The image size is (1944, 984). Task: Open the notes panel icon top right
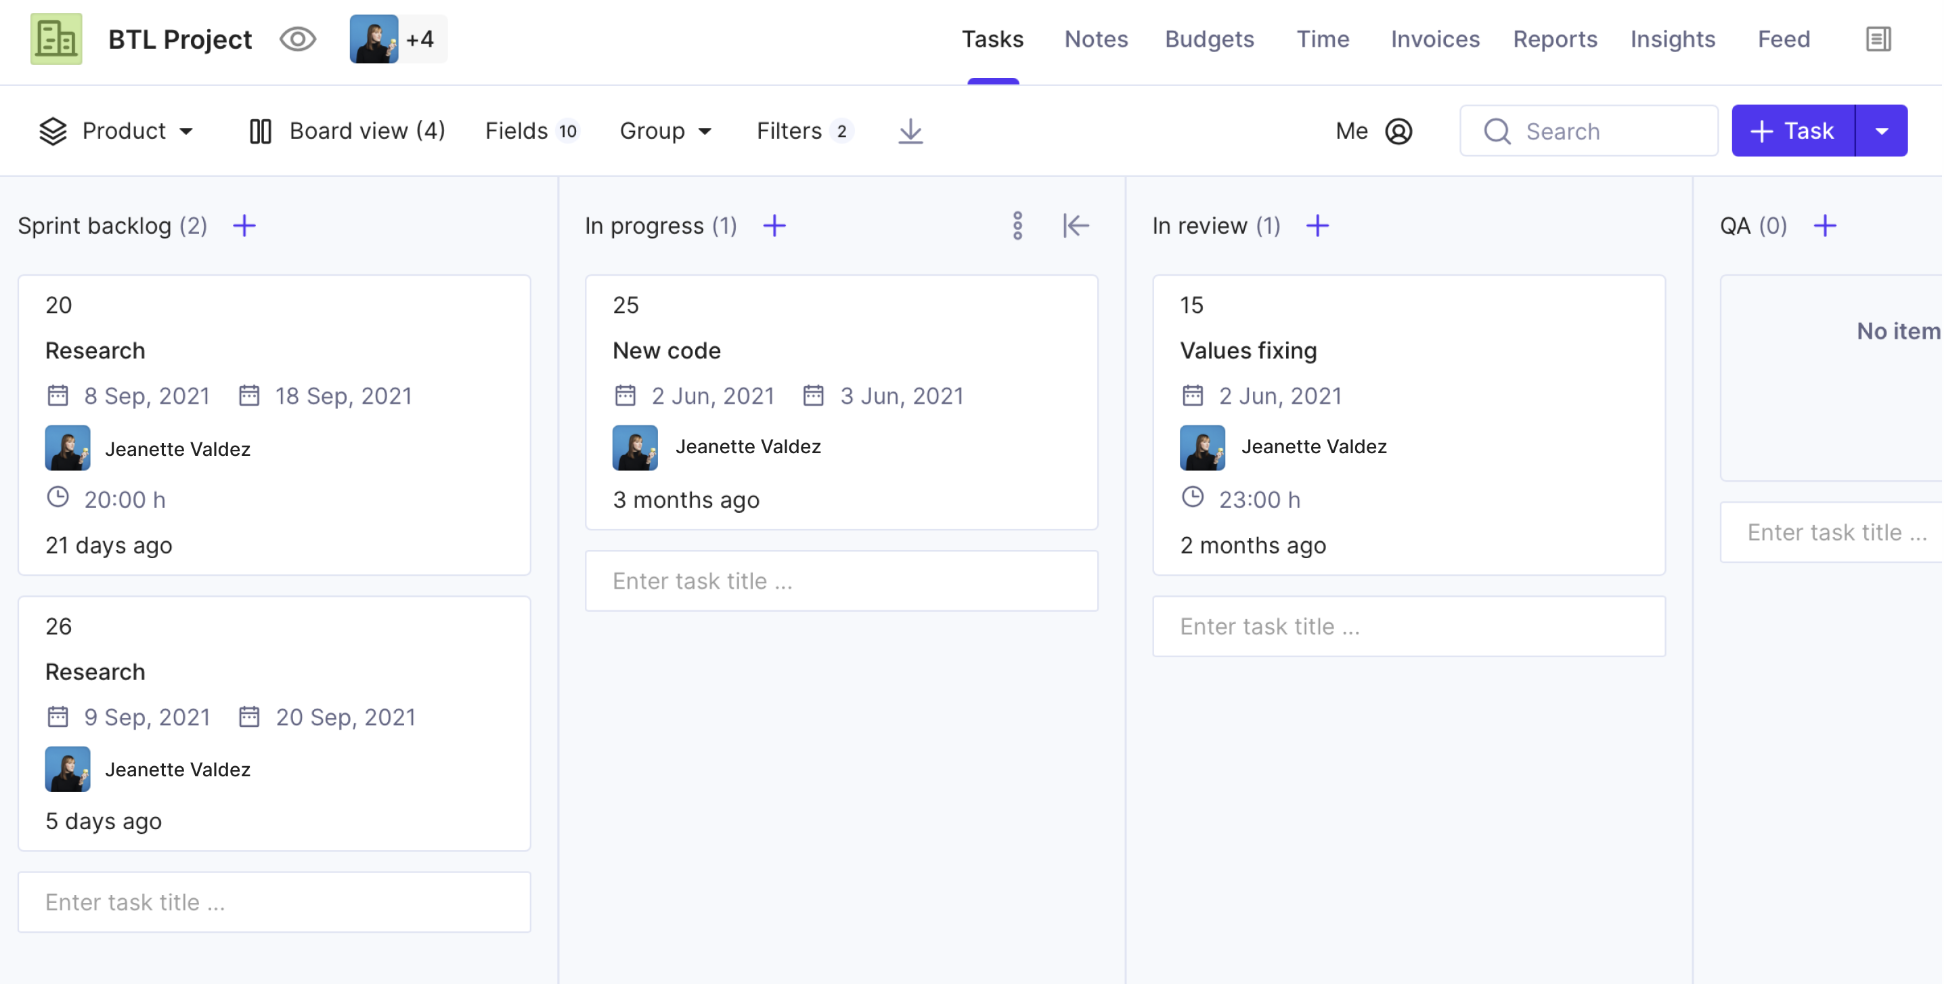pyautogui.click(x=1878, y=38)
